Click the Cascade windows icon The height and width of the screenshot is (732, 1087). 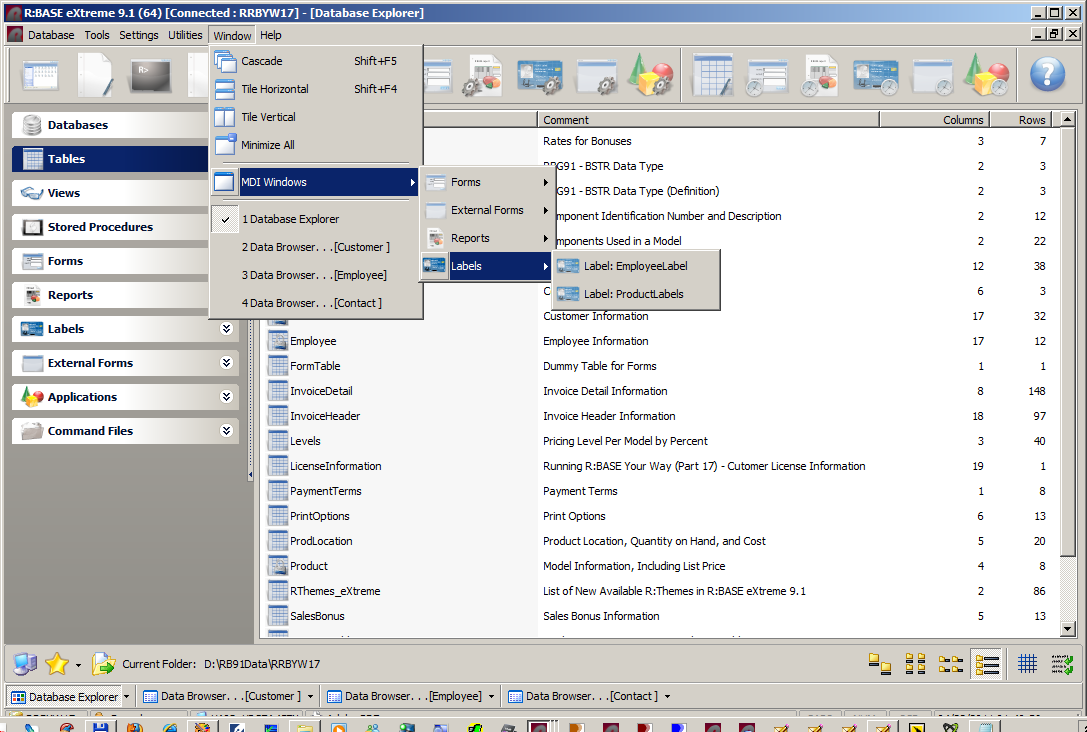[225, 61]
